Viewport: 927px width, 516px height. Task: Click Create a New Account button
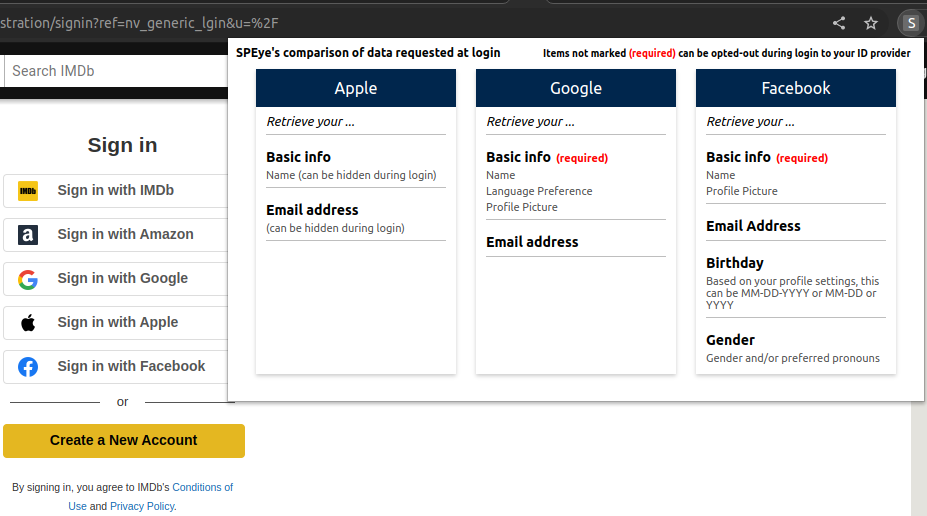point(124,440)
